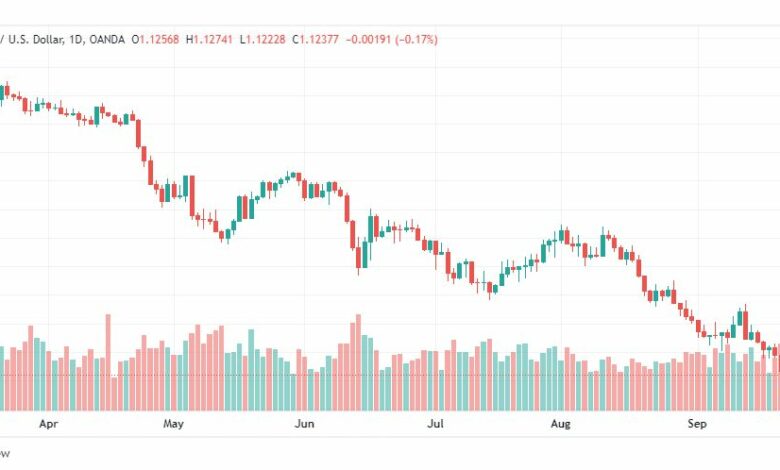
Task: Click the tall teal volume bar in mid-May
Action: pyautogui.click(x=251, y=370)
